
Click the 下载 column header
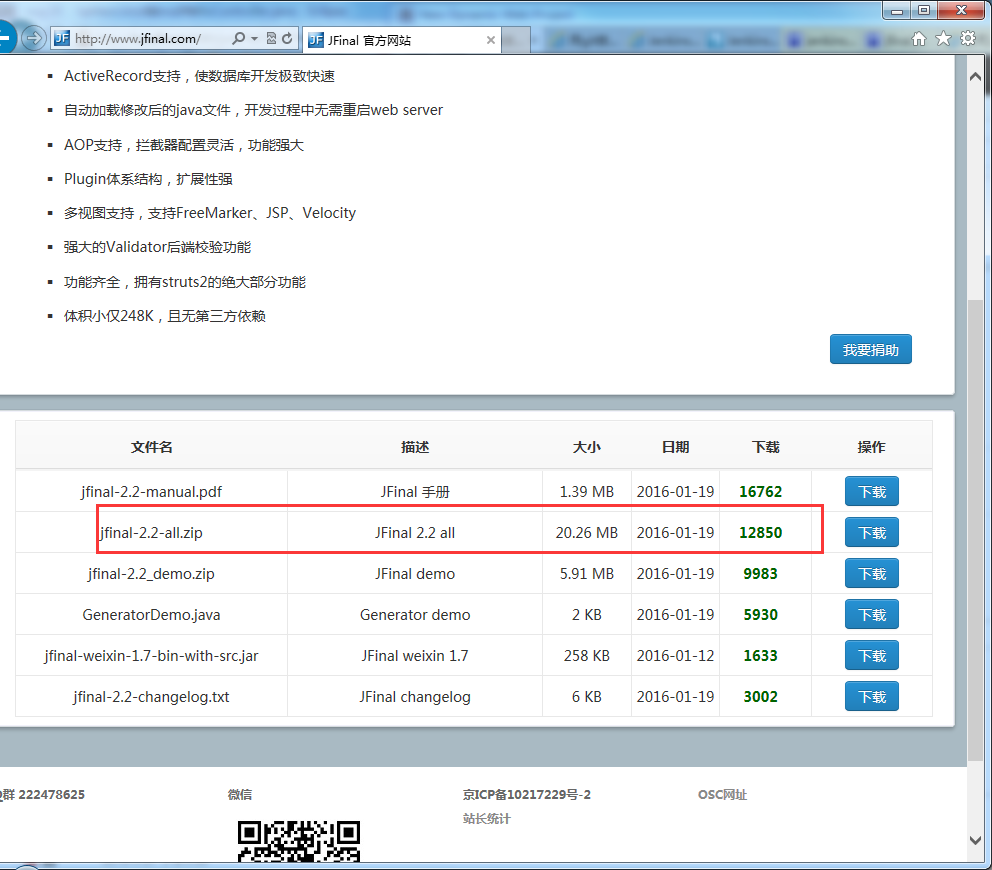(x=766, y=447)
